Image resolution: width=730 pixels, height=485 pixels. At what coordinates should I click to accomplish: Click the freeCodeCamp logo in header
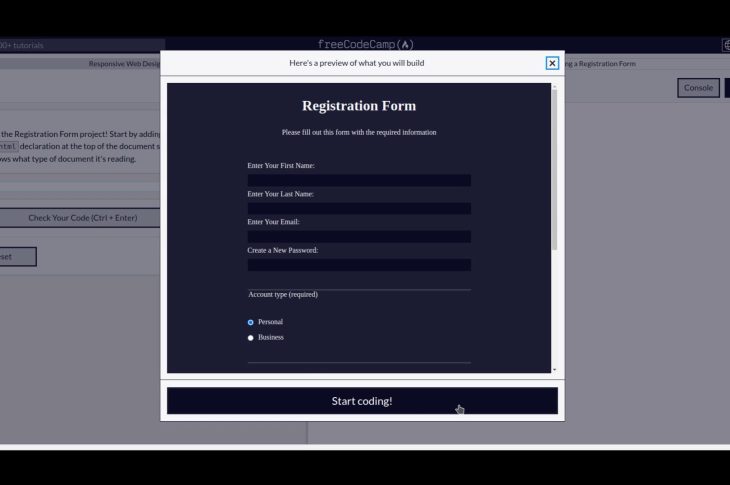pyautogui.click(x=365, y=45)
